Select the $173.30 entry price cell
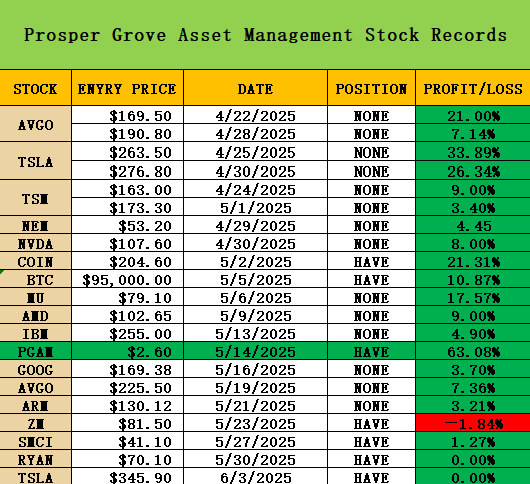 pos(127,207)
